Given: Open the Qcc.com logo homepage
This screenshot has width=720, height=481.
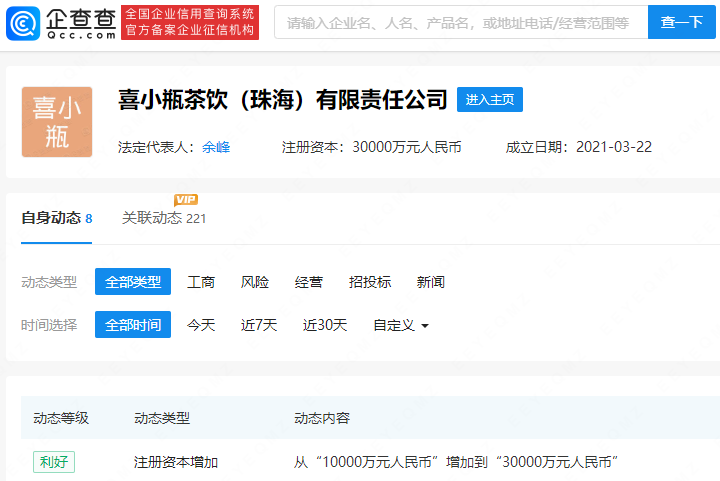Looking at the screenshot, I should pyautogui.click(x=61, y=23).
